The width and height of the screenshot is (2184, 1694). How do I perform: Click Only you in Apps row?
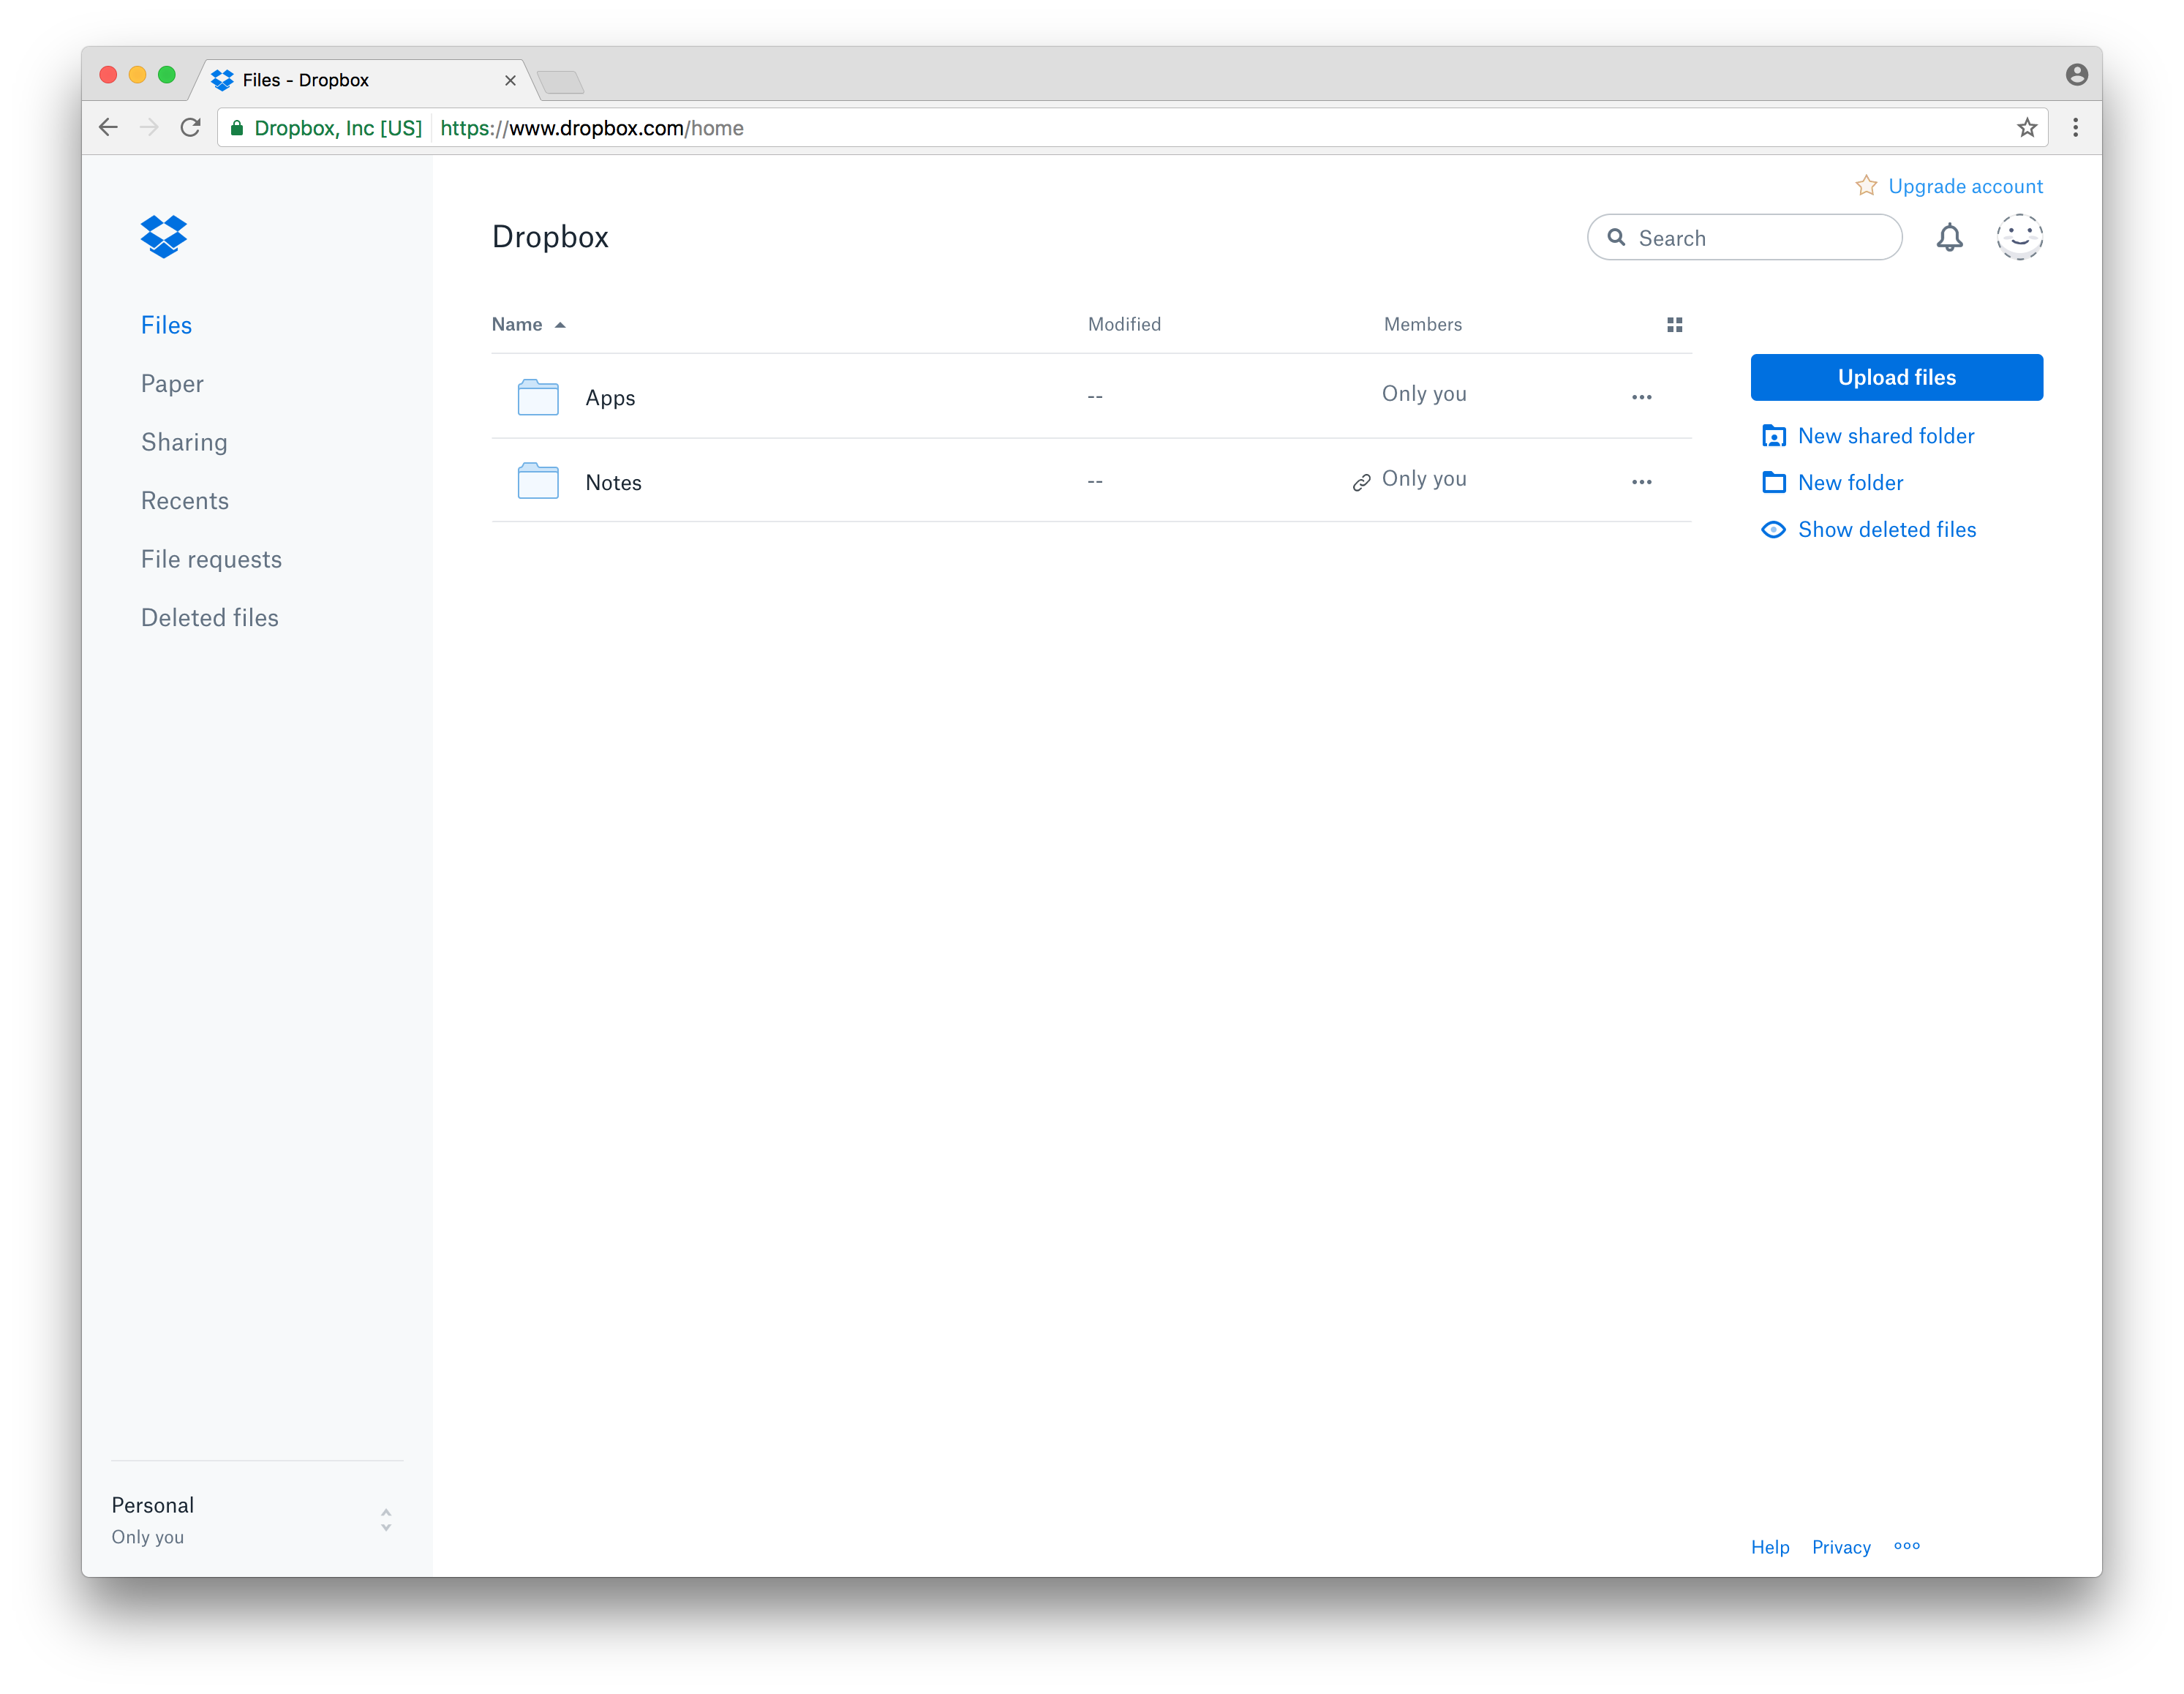pyautogui.click(x=1423, y=394)
